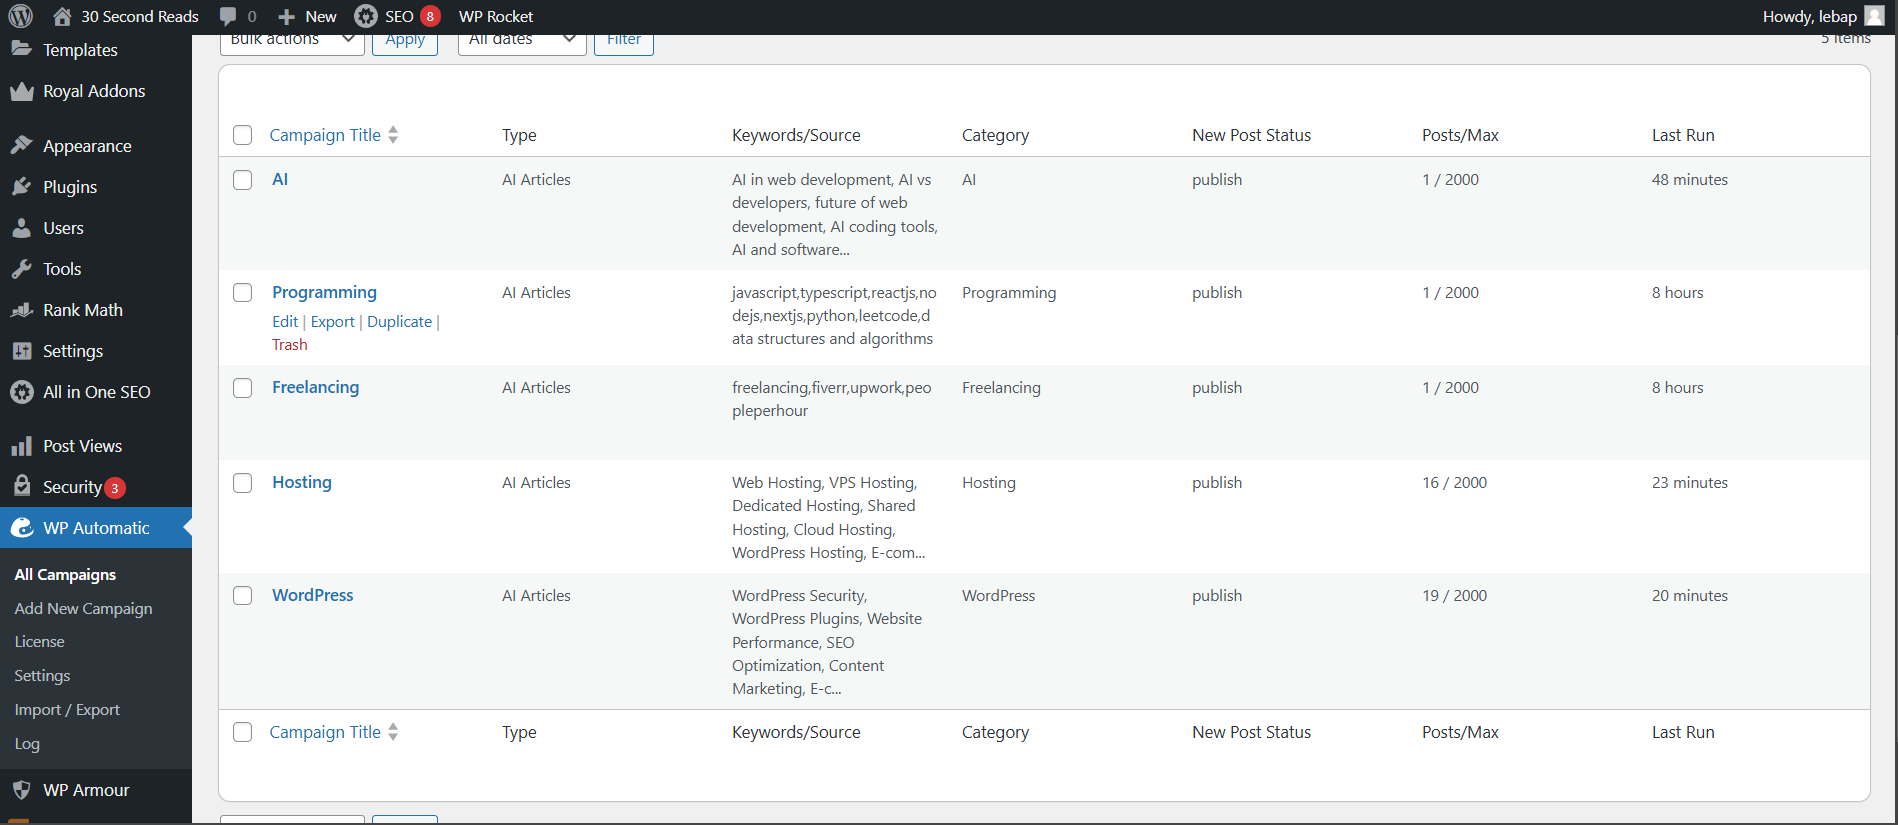
Task: Open the All dates dropdown
Action: (522, 42)
